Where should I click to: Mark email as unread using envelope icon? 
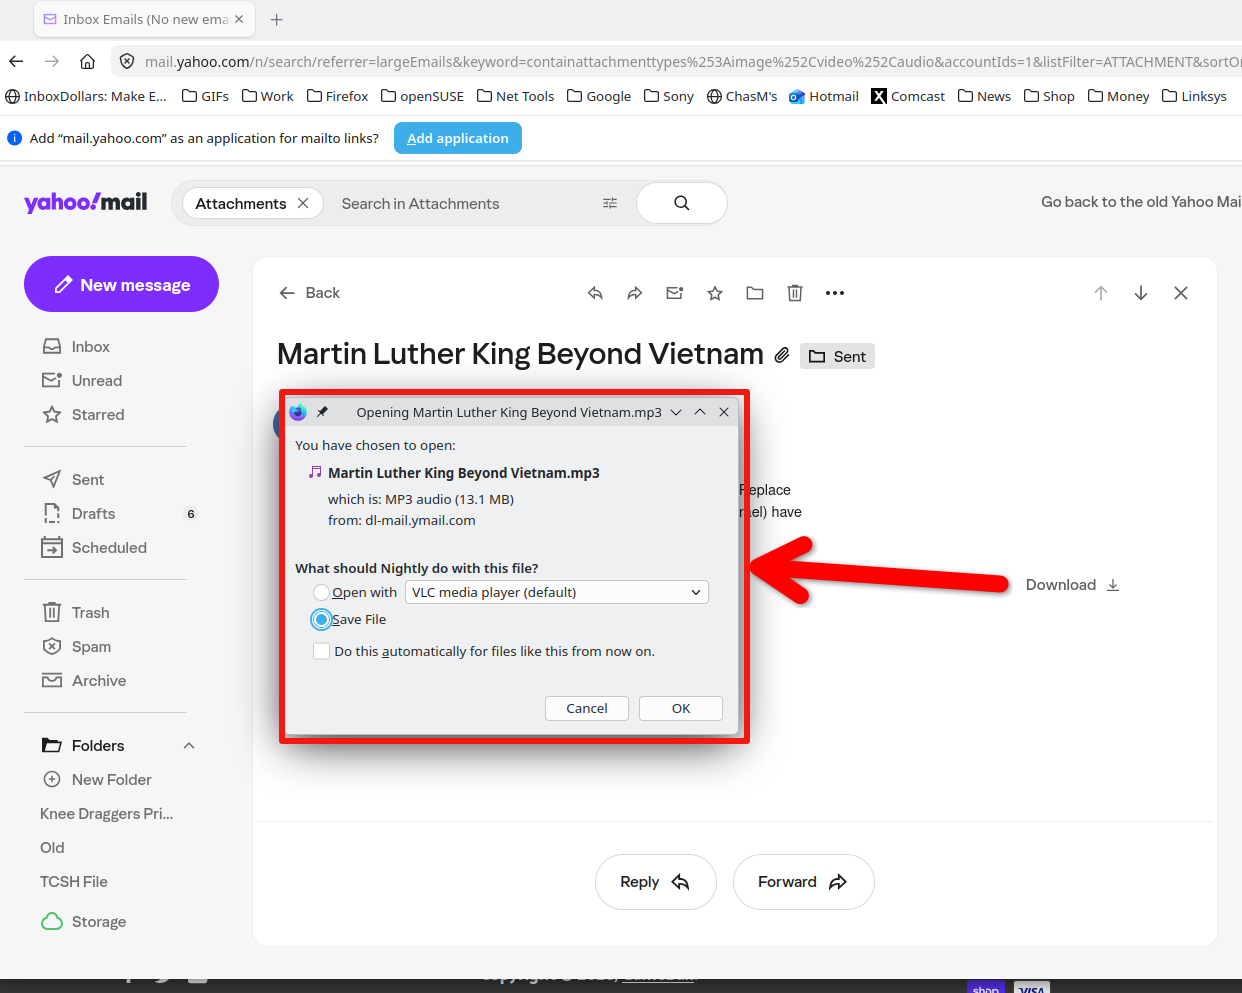[675, 293]
